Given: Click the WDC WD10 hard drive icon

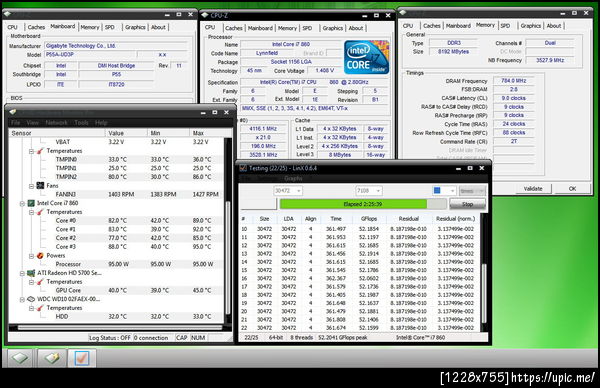Looking at the screenshot, I should (x=31, y=299).
